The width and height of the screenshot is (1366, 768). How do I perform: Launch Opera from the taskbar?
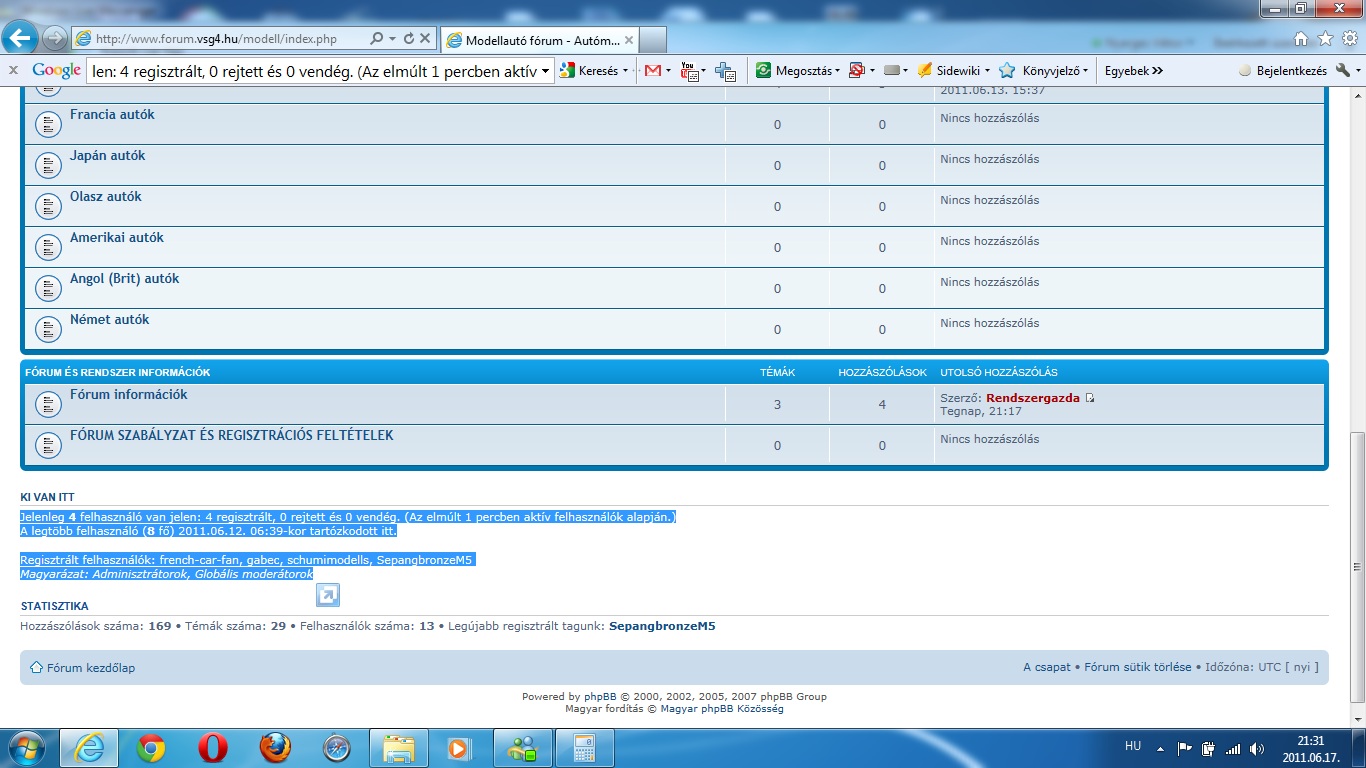coord(212,748)
